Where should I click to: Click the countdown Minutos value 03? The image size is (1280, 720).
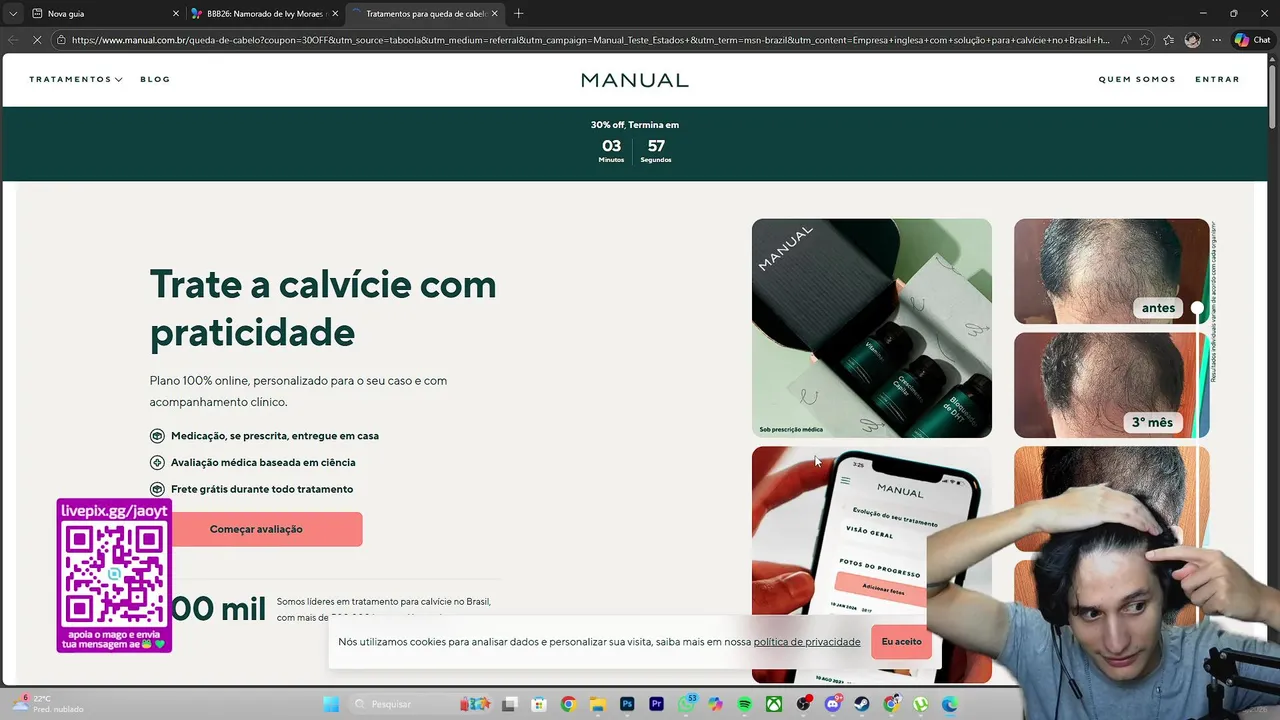point(611,146)
